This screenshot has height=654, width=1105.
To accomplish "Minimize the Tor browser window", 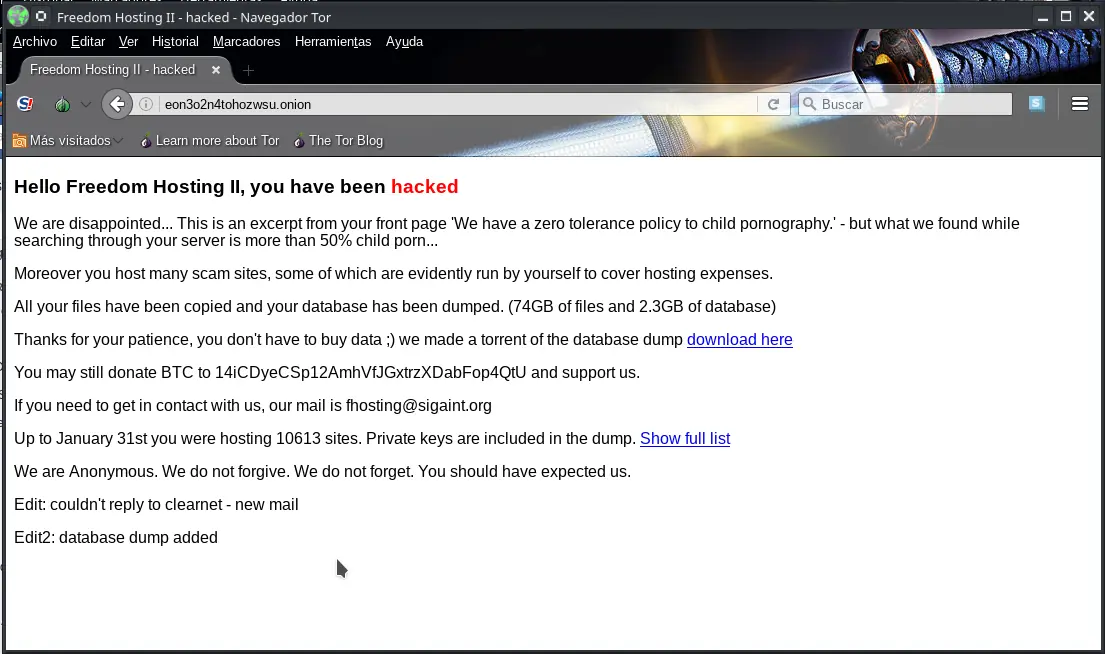I will (x=1043, y=17).
